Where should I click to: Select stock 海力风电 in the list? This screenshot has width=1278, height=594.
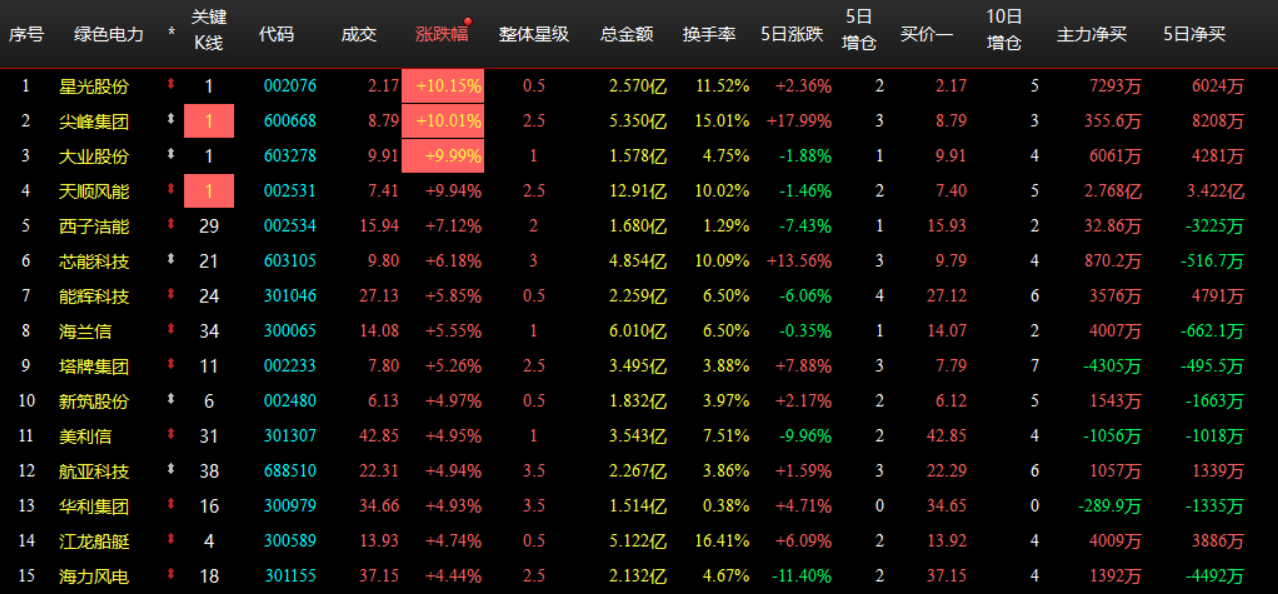click(94, 576)
